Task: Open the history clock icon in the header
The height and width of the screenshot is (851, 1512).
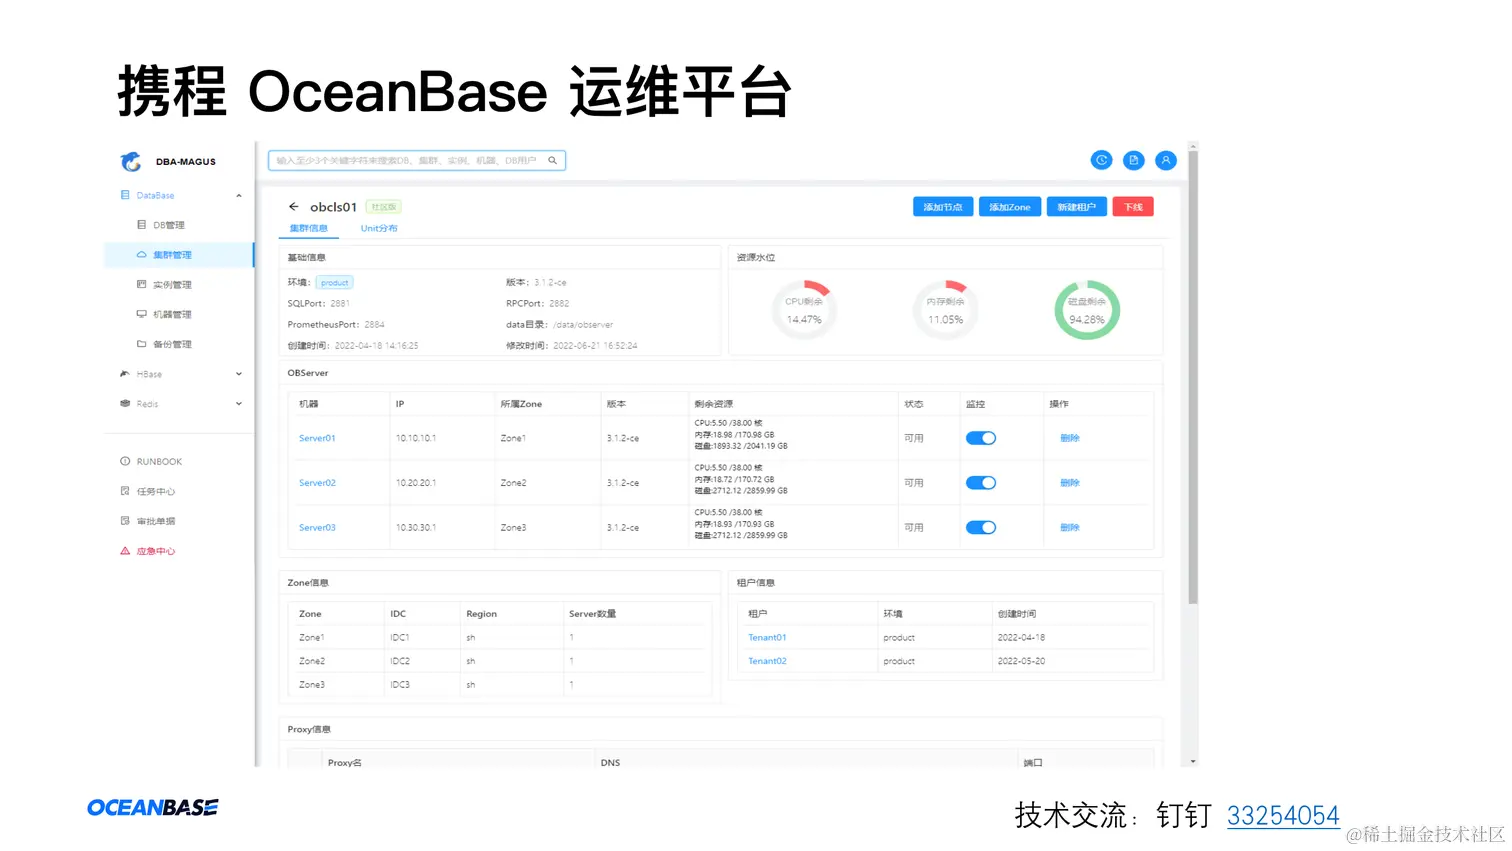Action: pyautogui.click(x=1101, y=160)
